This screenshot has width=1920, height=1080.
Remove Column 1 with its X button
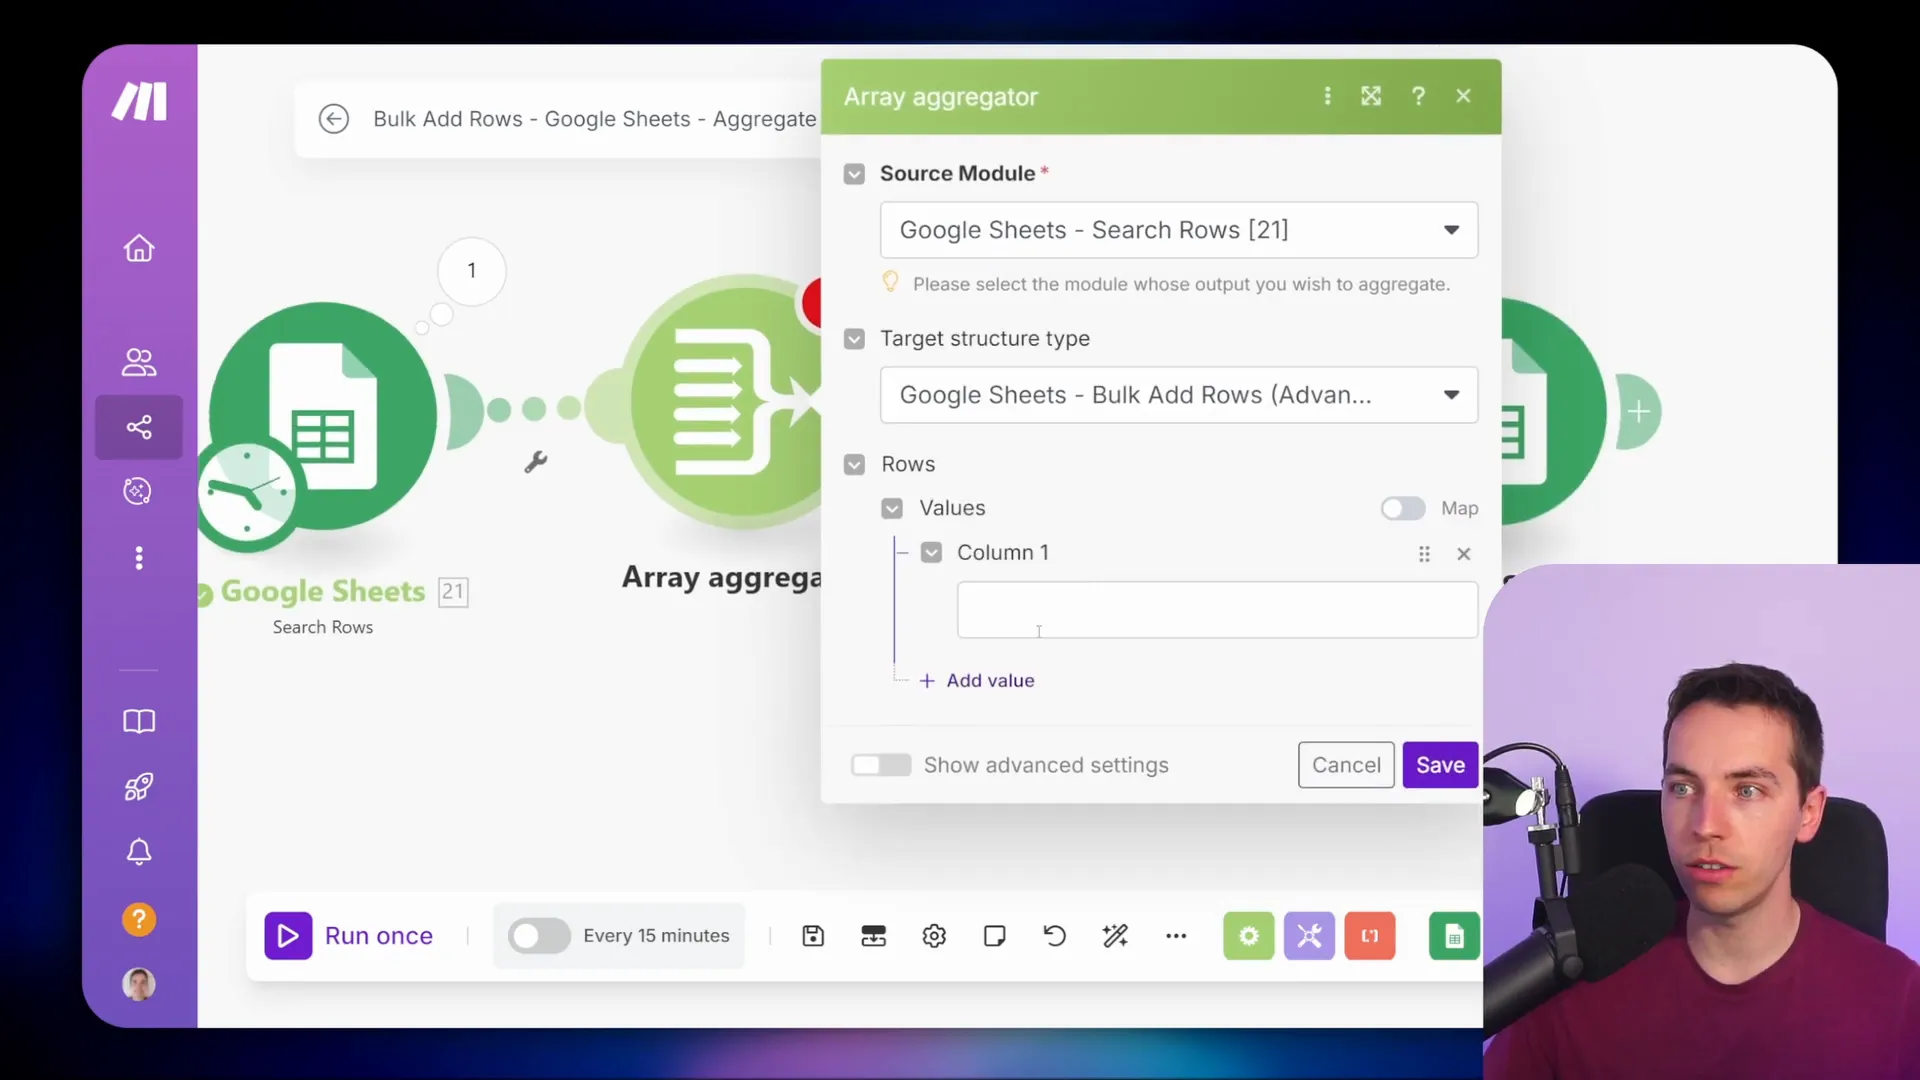tap(1464, 554)
